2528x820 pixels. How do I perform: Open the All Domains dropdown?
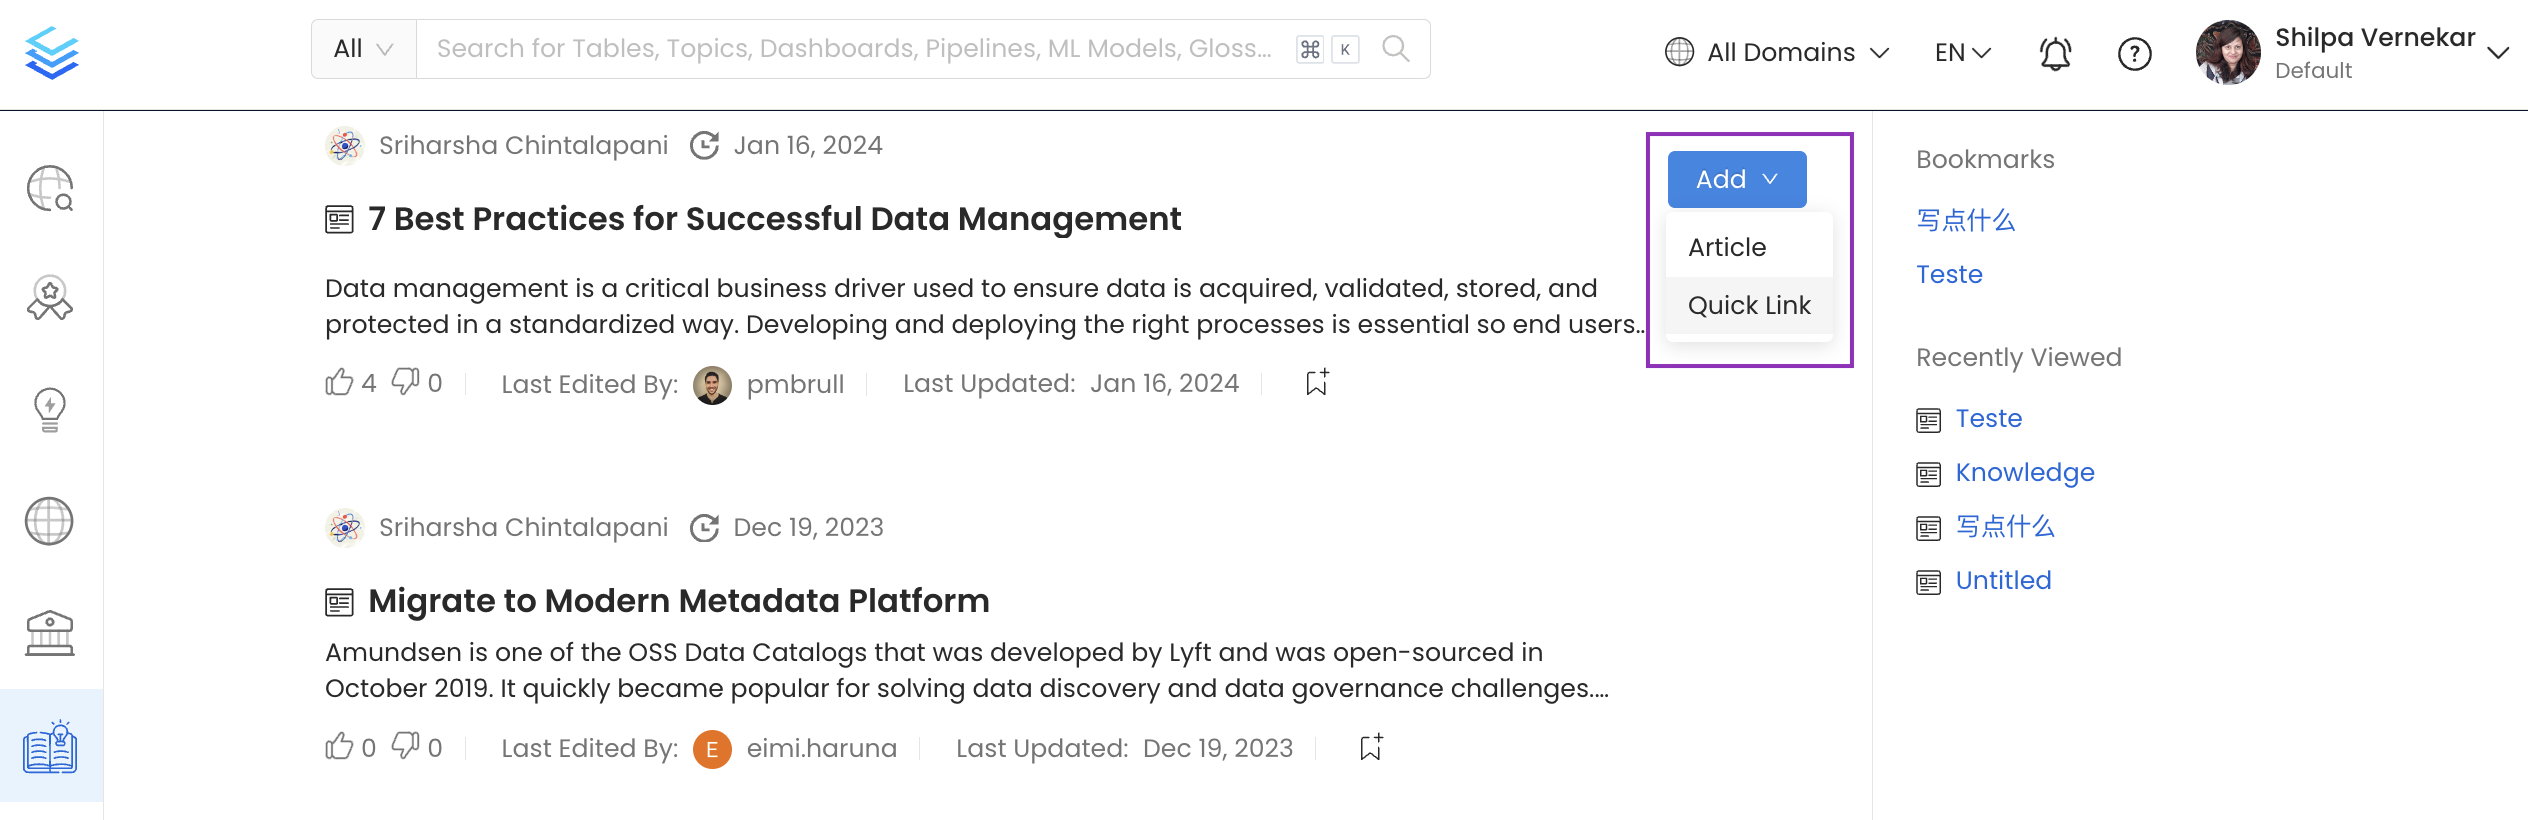(1777, 52)
